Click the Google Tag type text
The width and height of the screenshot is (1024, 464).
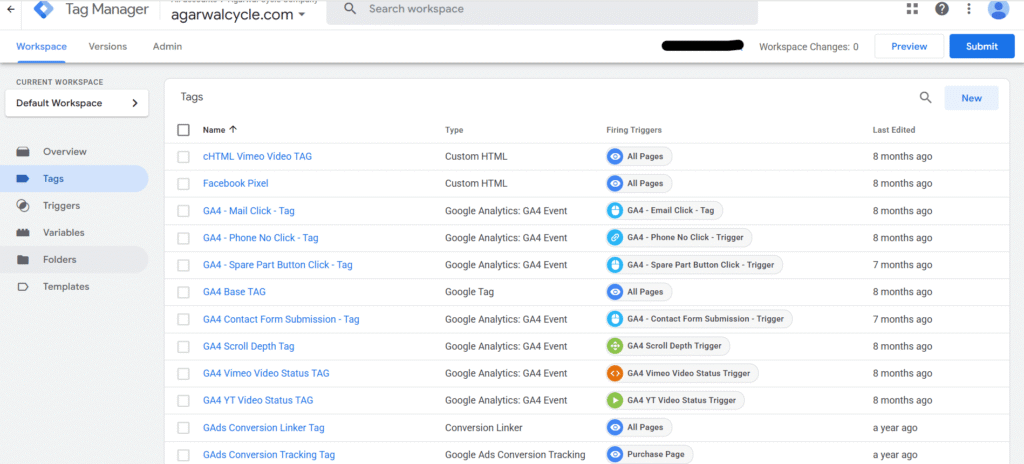coord(469,292)
